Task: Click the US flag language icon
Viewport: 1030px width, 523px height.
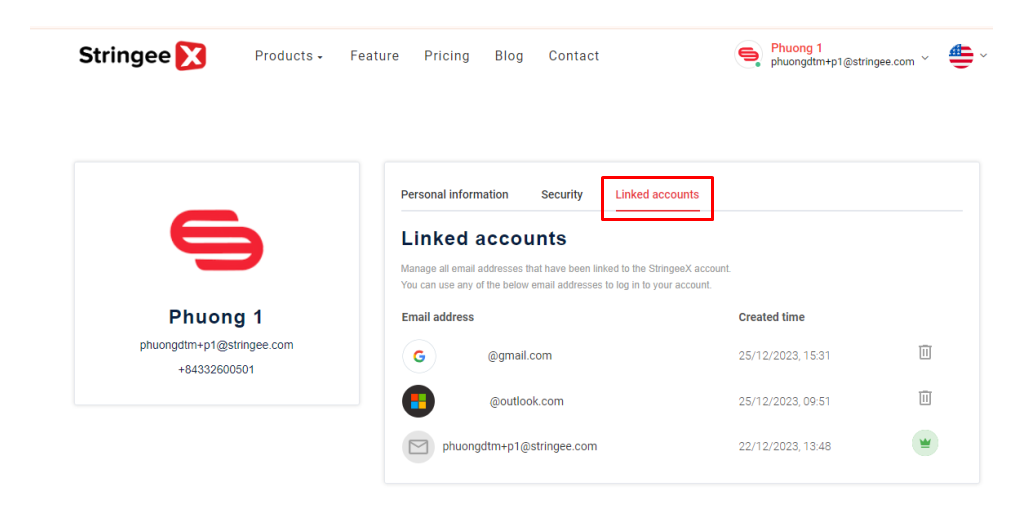Action: (x=961, y=56)
